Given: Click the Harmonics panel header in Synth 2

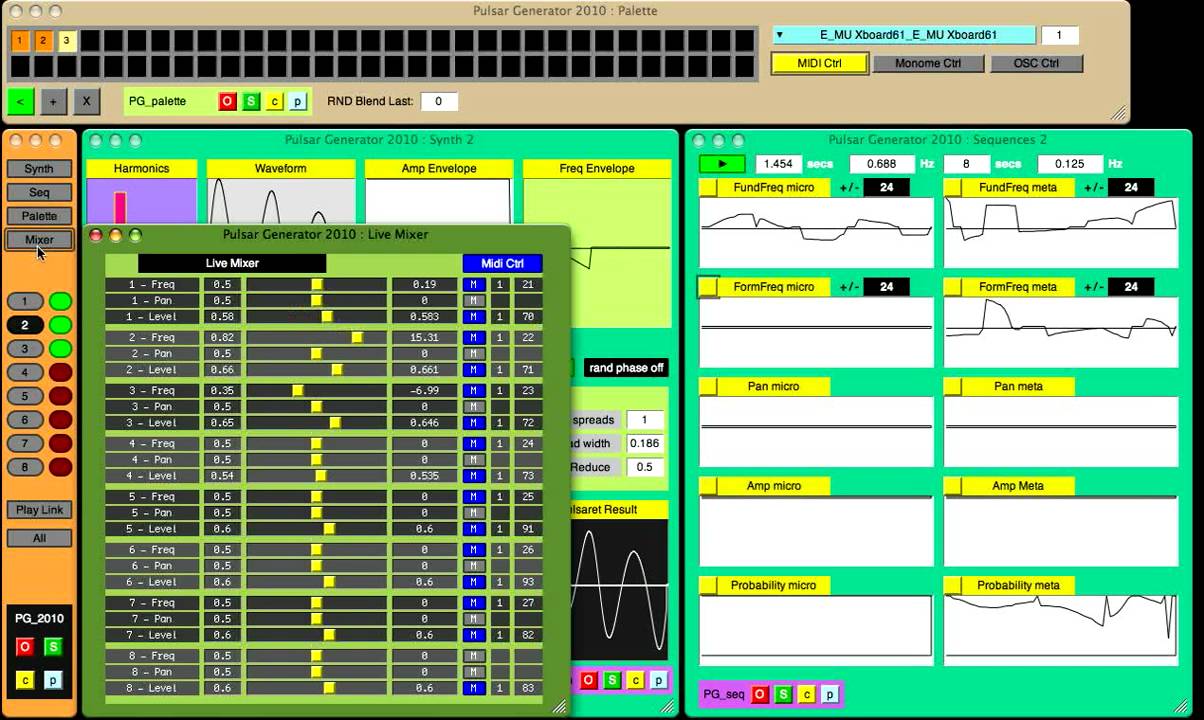Looking at the screenshot, I should pos(142,169).
